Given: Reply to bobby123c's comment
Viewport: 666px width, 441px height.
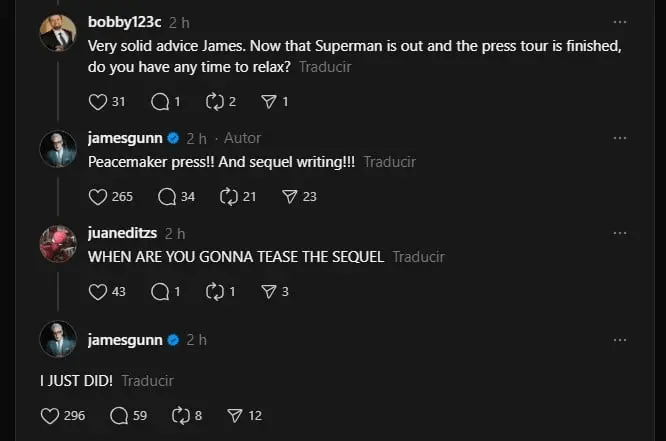Looking at the screenshot, I should click(158, 101).
